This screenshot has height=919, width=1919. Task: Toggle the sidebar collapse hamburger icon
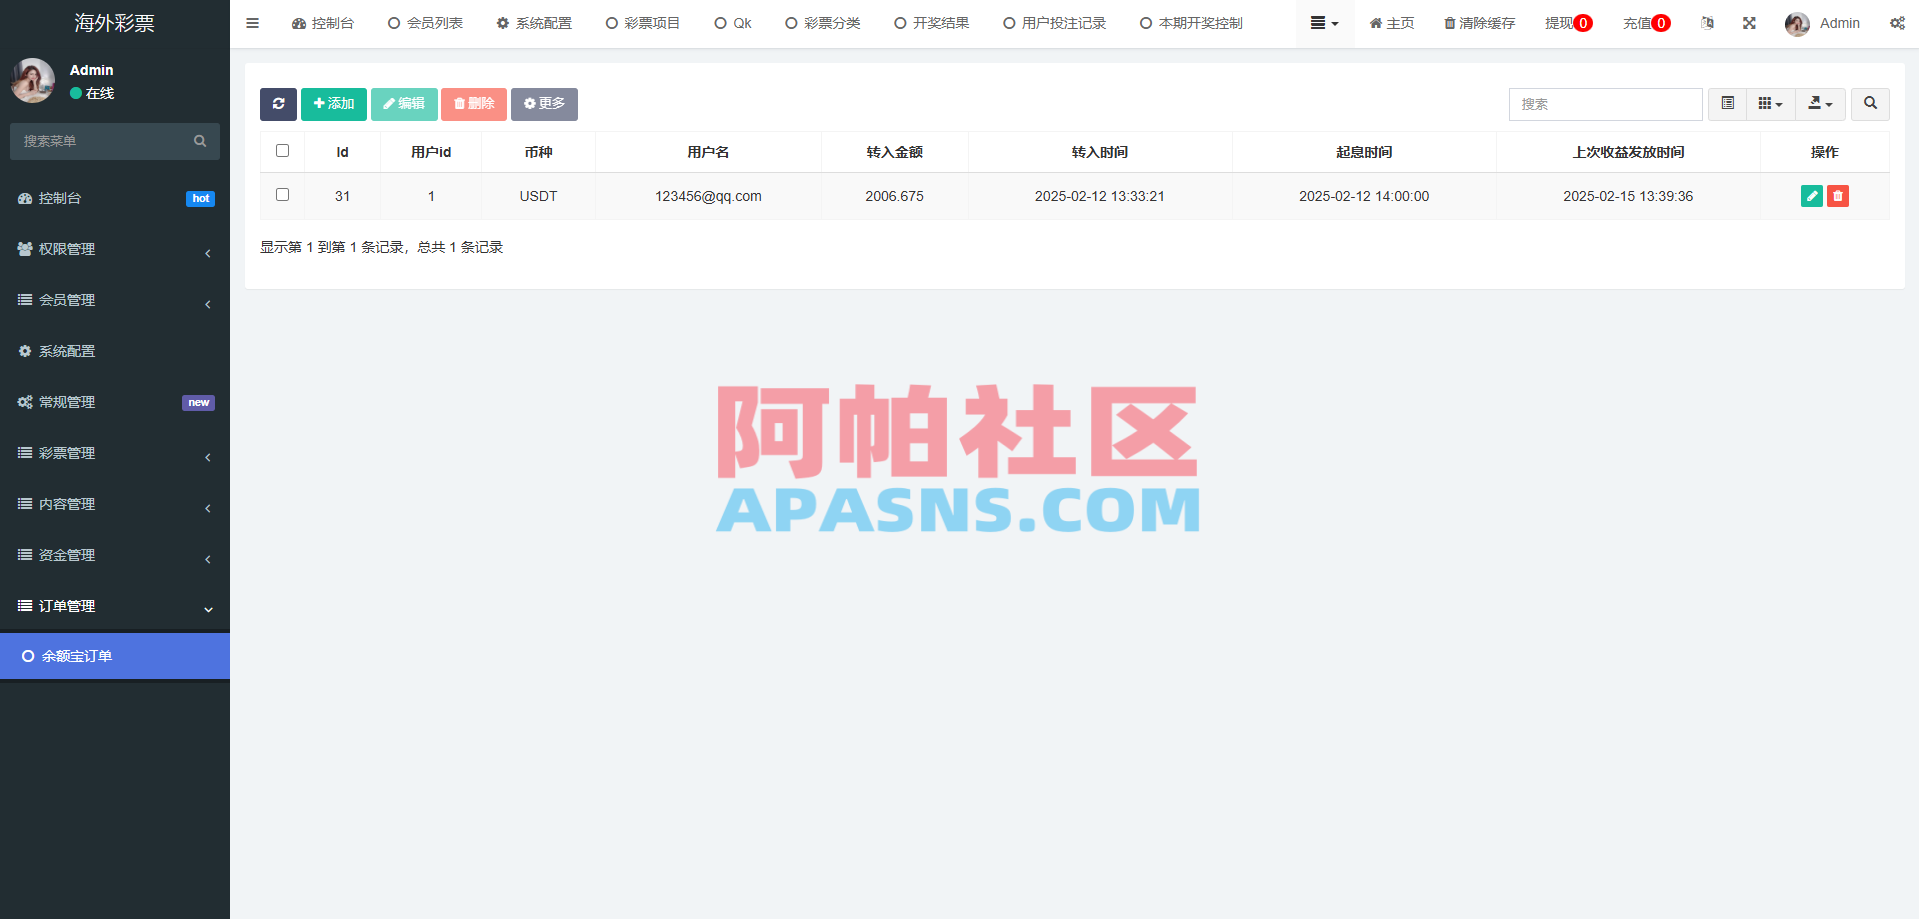[252, 23]
